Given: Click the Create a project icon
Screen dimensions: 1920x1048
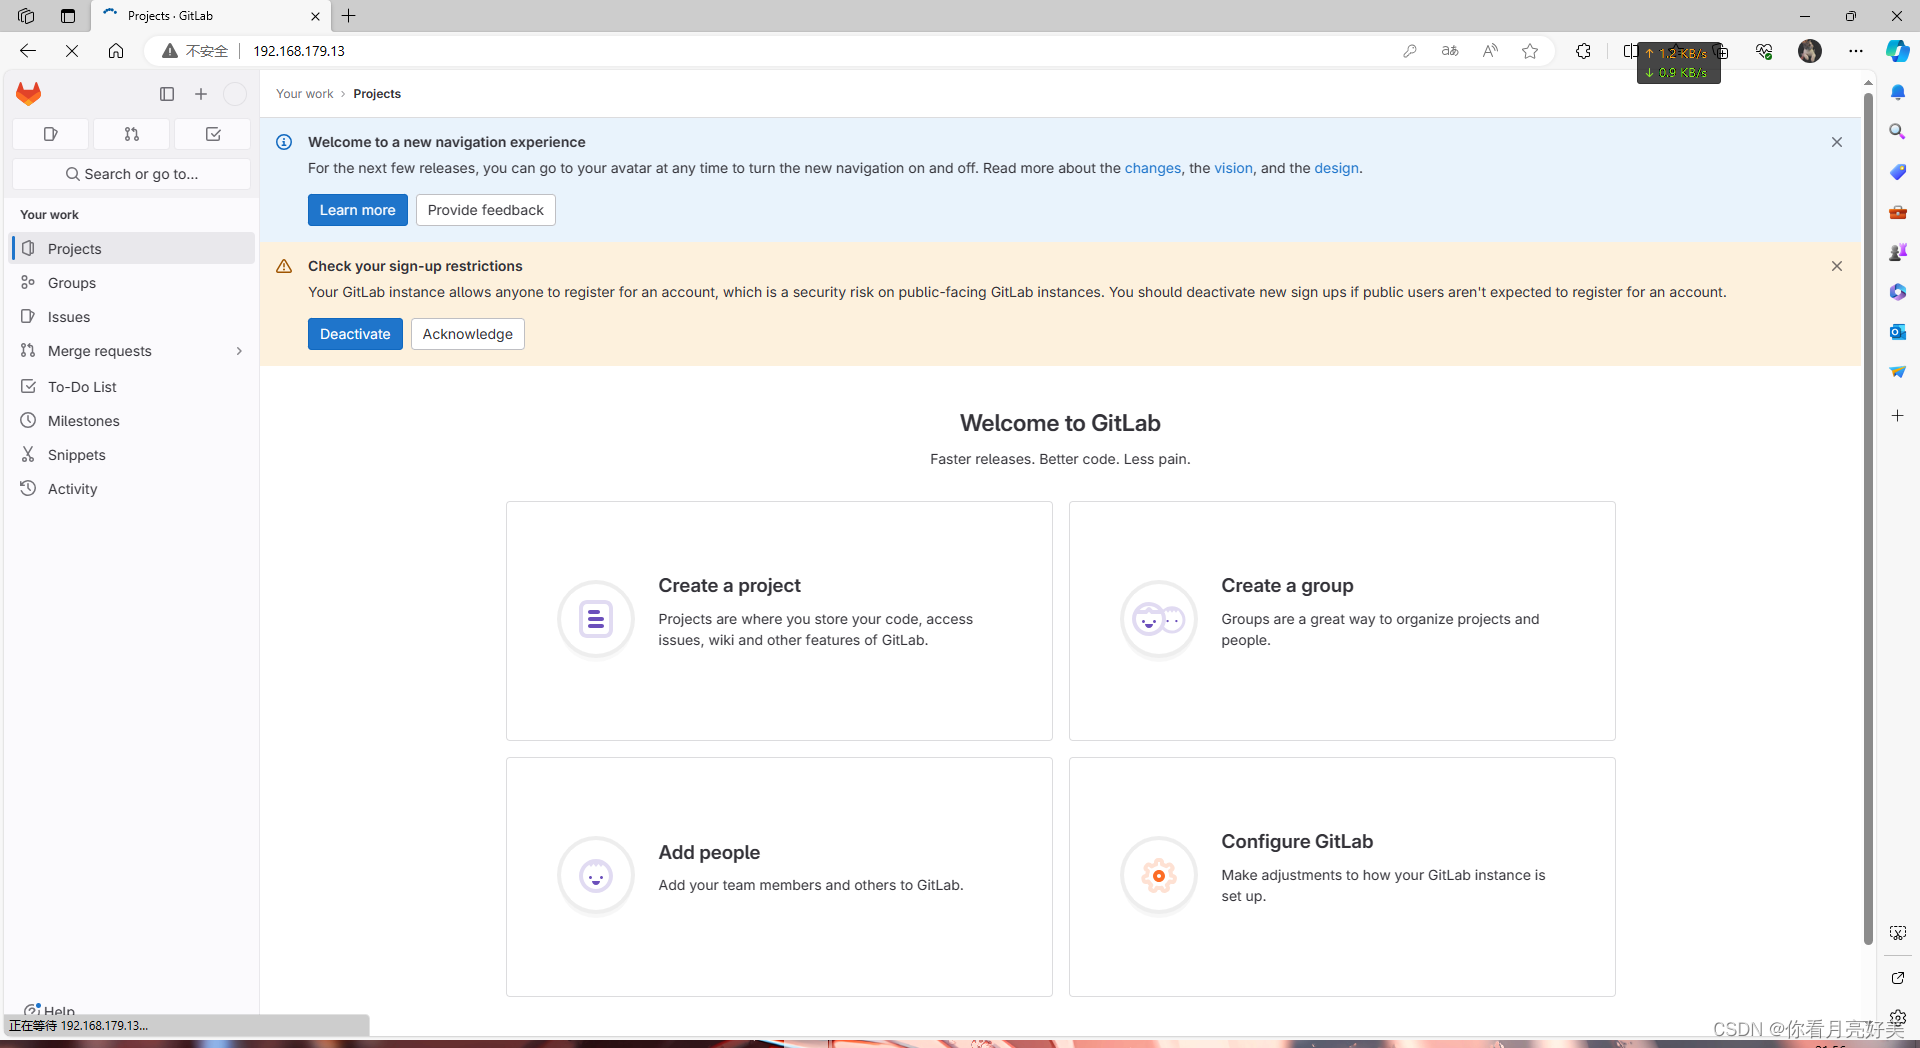Looking at the screenshot, I should coord(596,620).
